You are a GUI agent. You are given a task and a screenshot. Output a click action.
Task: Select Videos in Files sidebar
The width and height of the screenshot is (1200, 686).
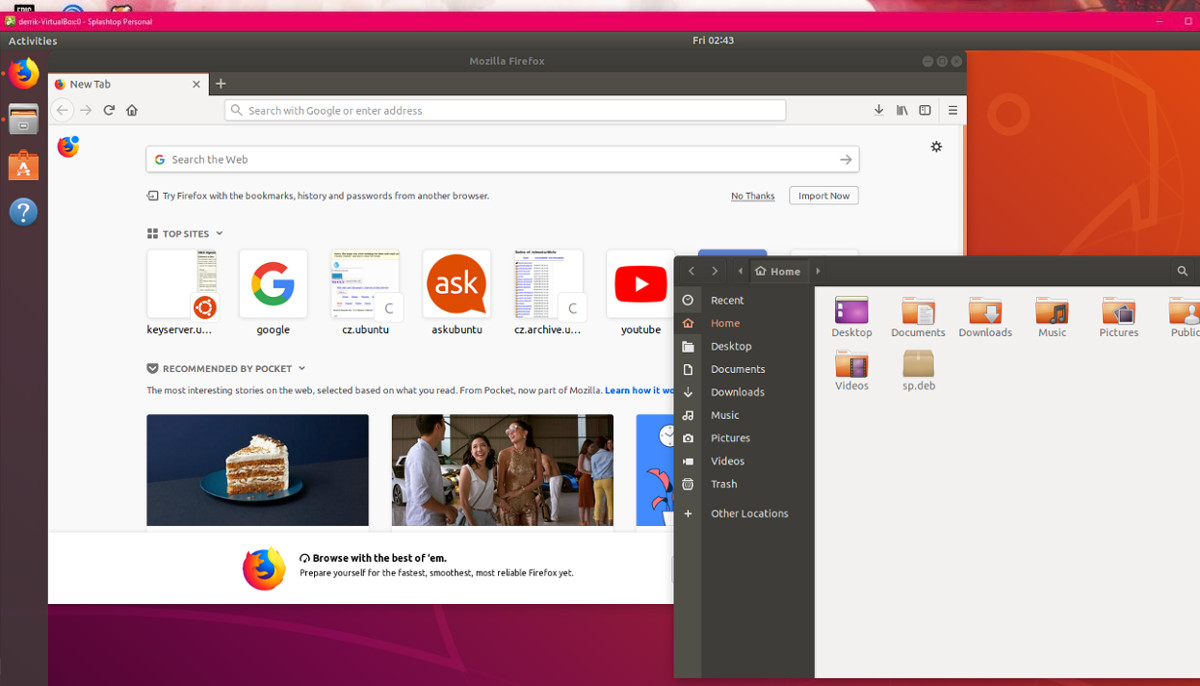click(744, 461)
